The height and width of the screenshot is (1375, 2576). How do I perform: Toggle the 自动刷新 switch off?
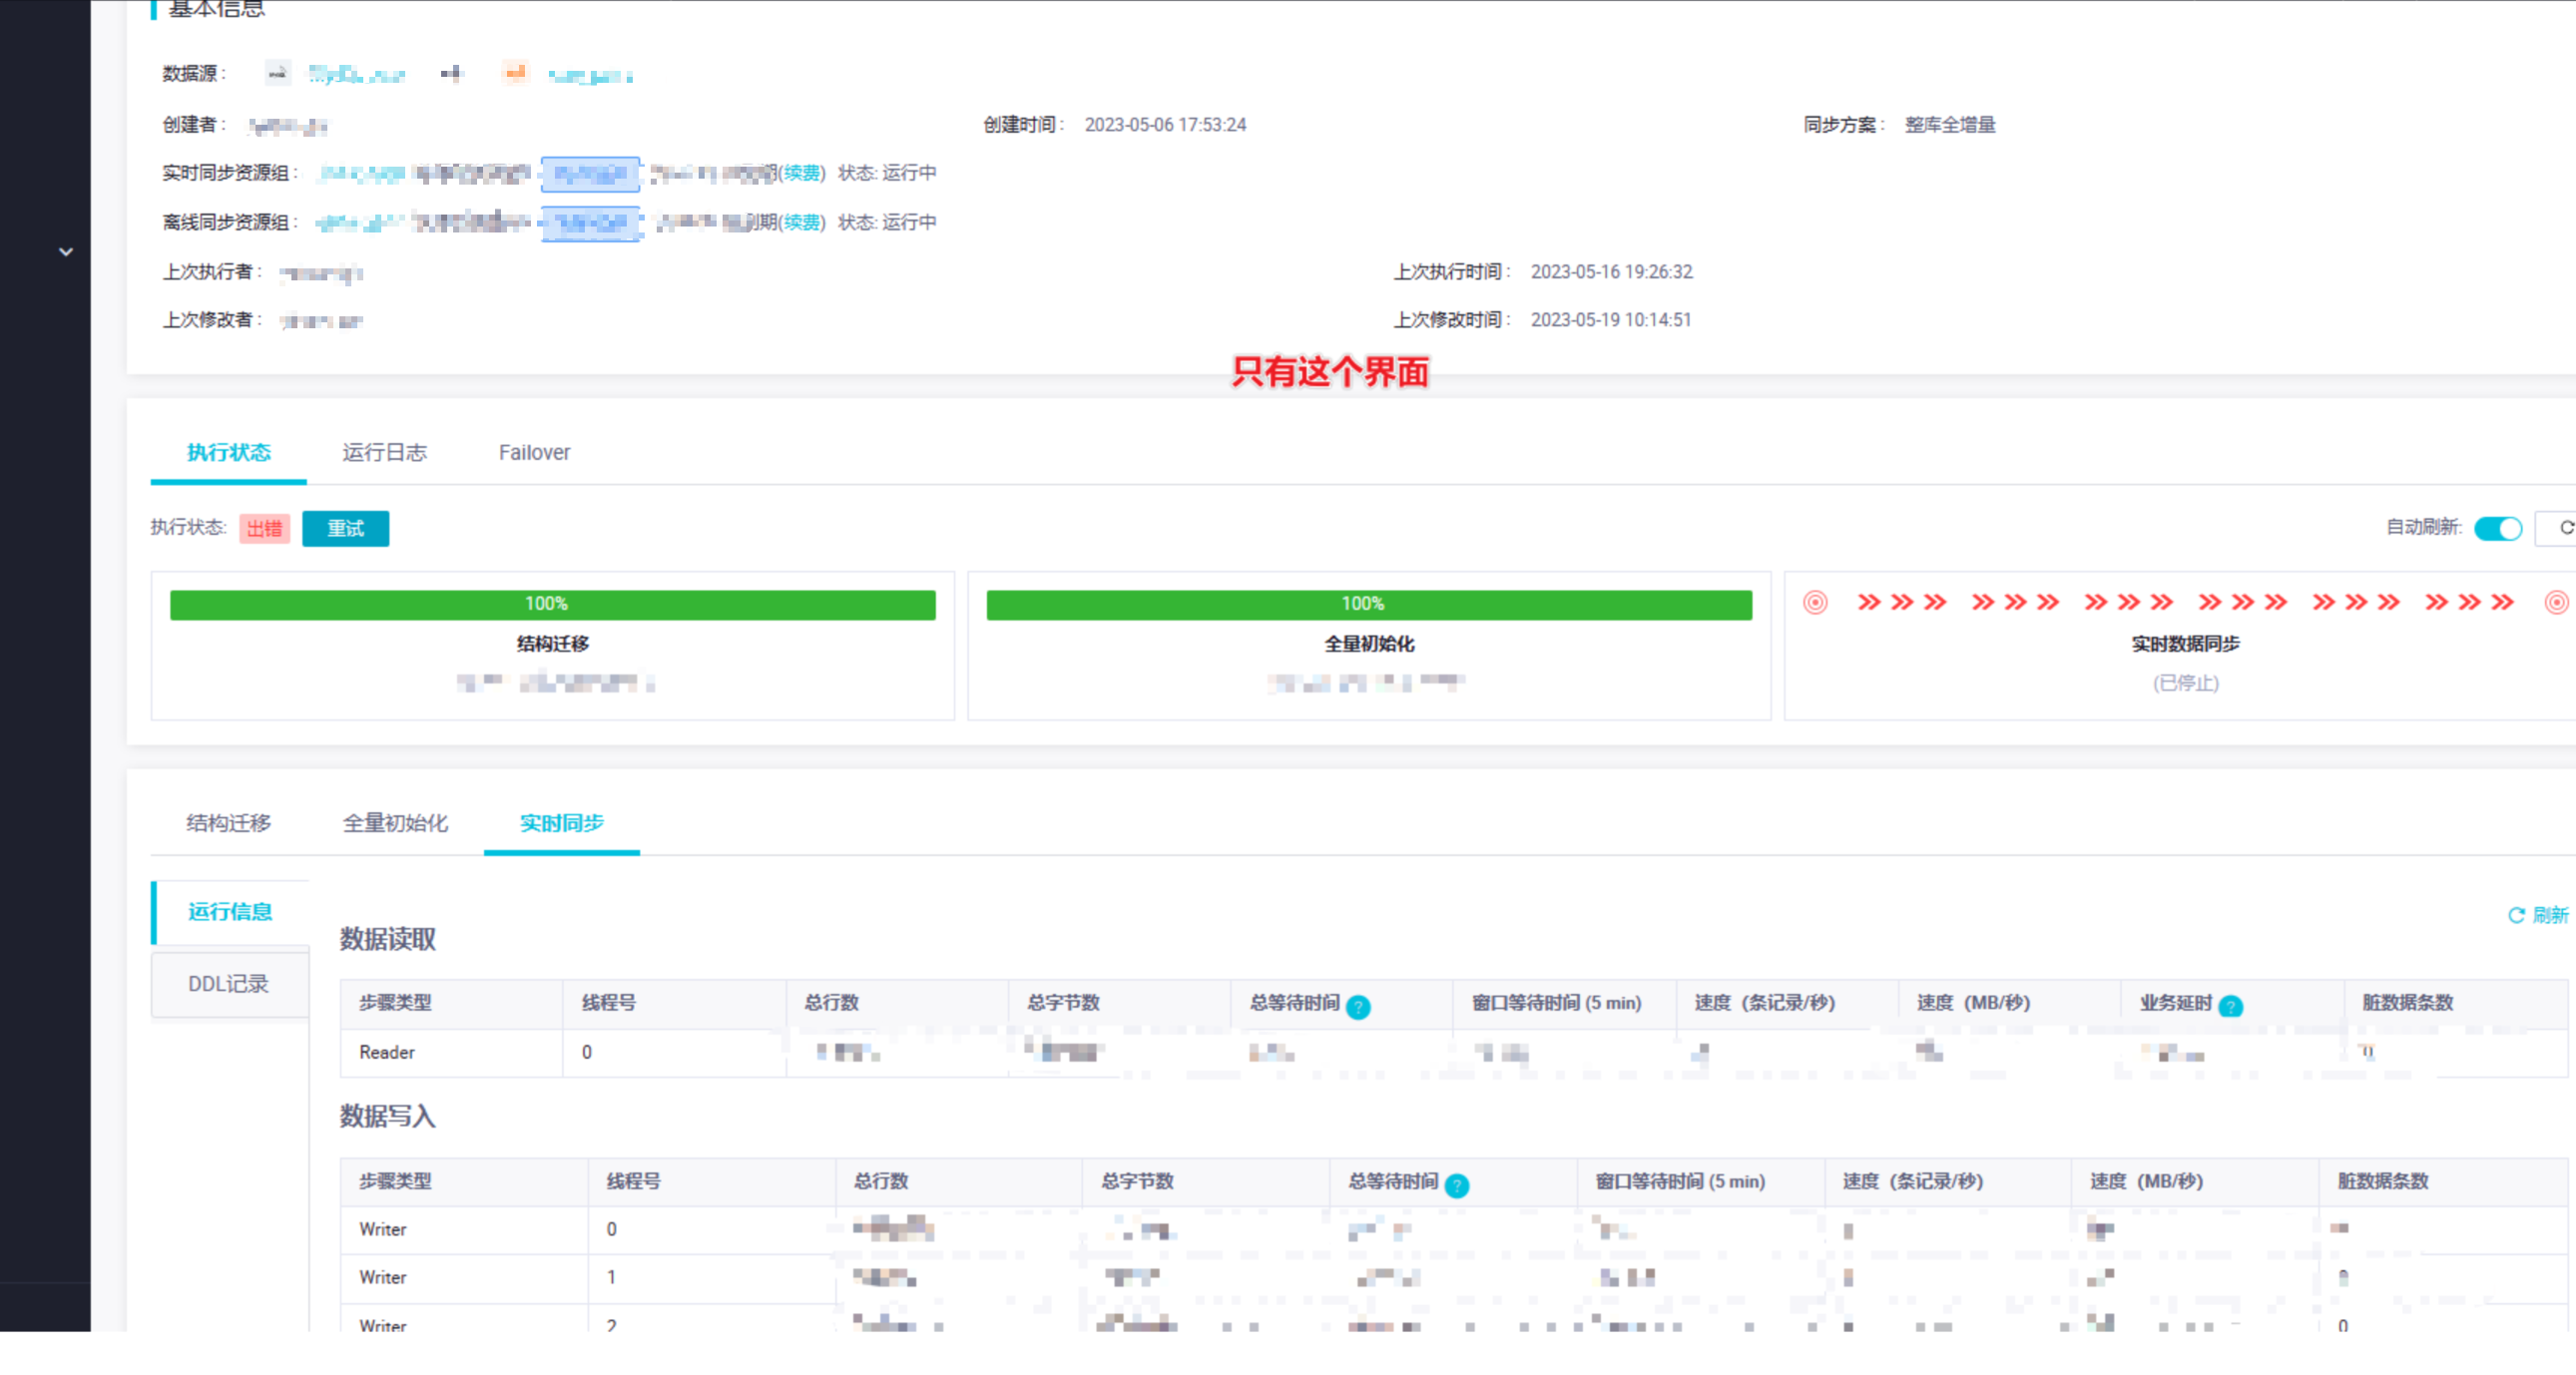(2497, 527)
